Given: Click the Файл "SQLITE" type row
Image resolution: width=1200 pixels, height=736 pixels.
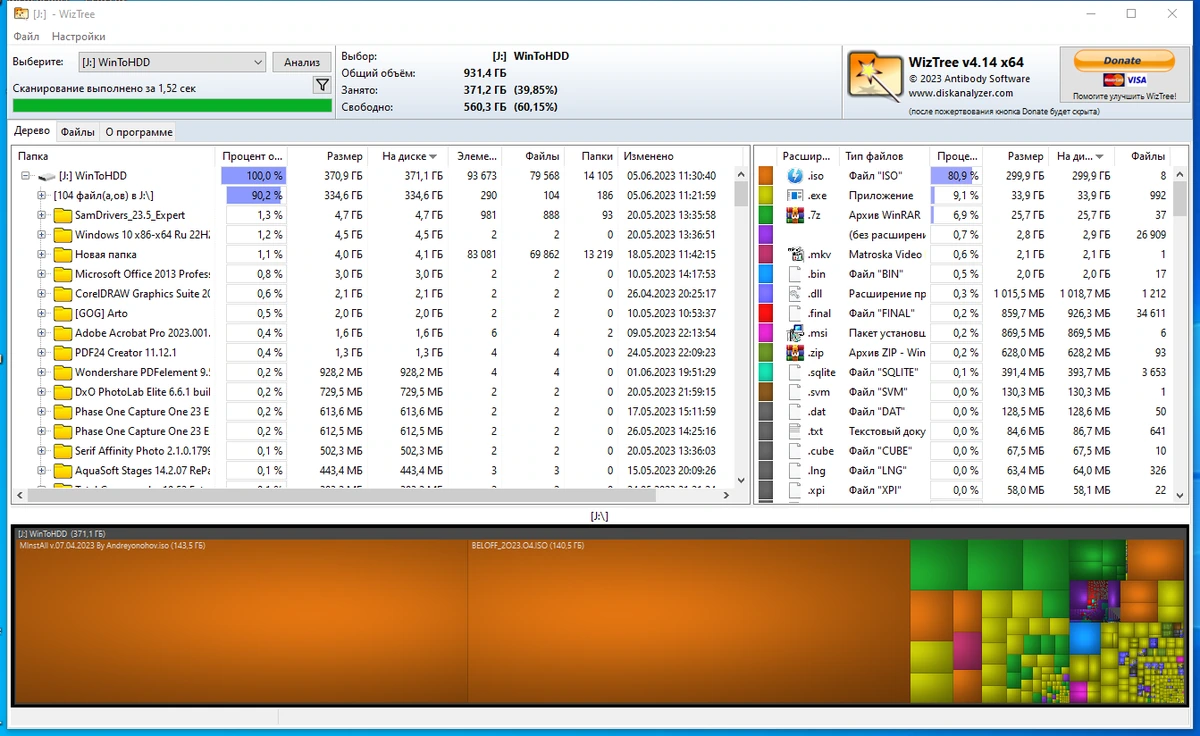Looking at the screenshot, I should (x=973, y=373).
